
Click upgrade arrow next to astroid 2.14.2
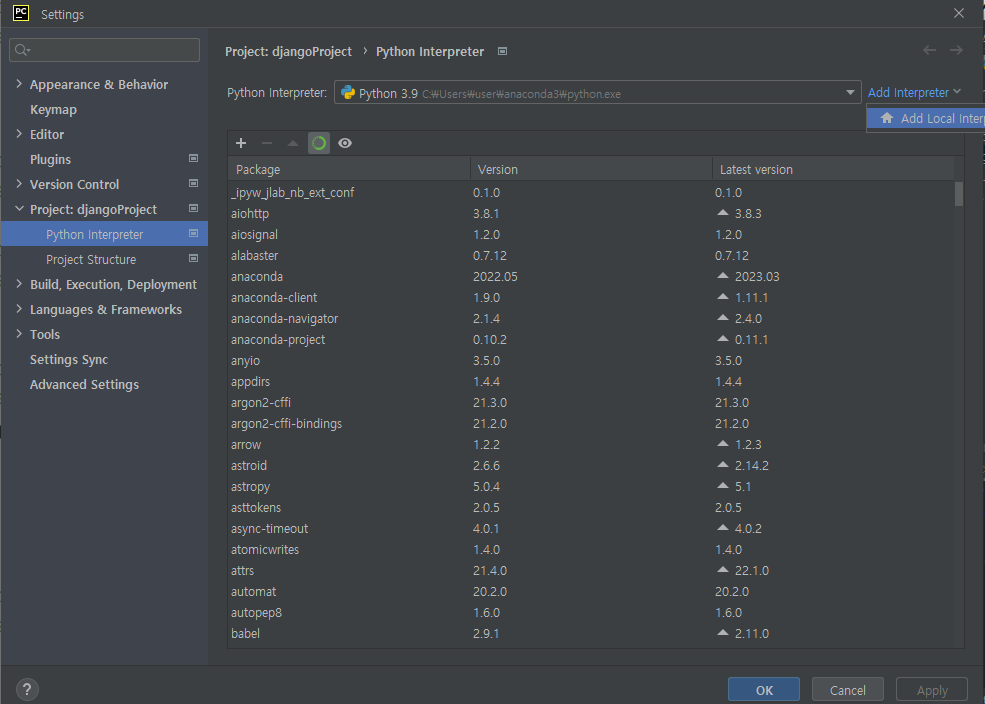(x=723, y=465)
